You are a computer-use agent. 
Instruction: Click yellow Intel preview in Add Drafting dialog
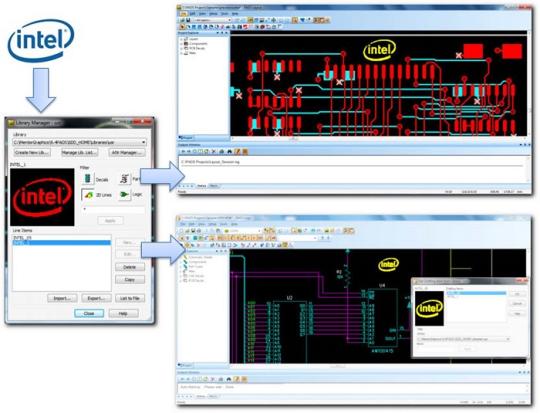[429, 308]
